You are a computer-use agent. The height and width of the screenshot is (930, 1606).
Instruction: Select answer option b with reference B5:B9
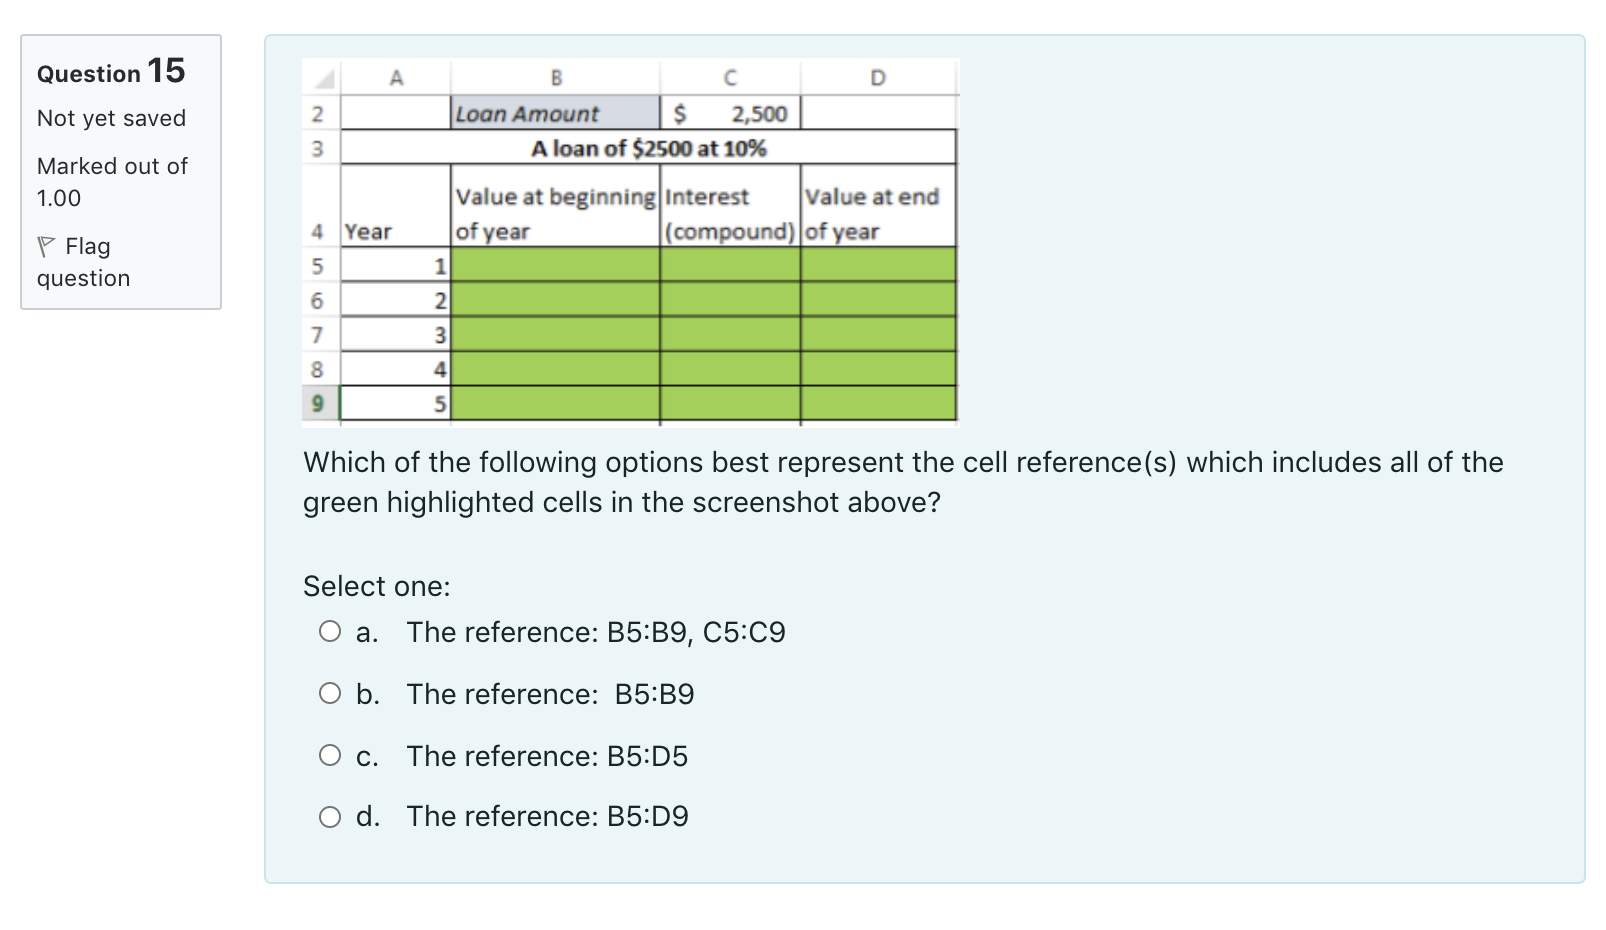[x=330, y=694]
